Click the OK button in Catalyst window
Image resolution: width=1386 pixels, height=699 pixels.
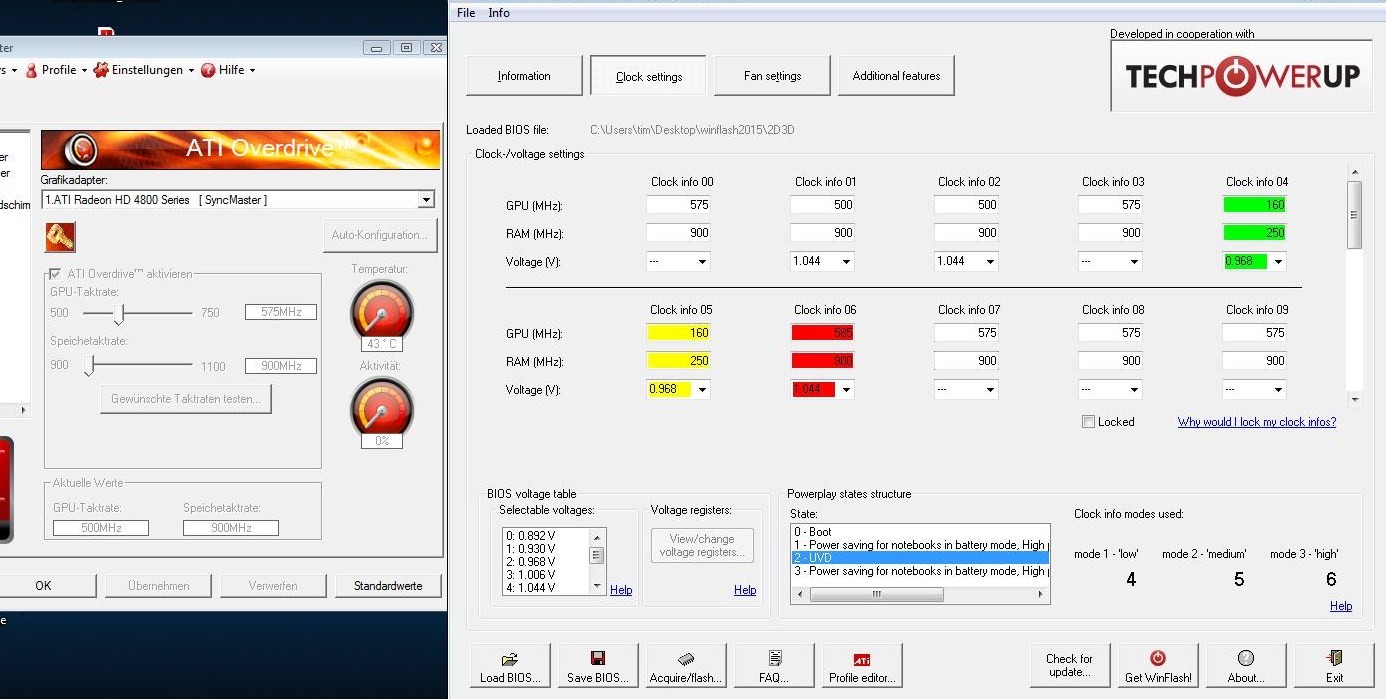pyautogui.click(x=43, y=585)
